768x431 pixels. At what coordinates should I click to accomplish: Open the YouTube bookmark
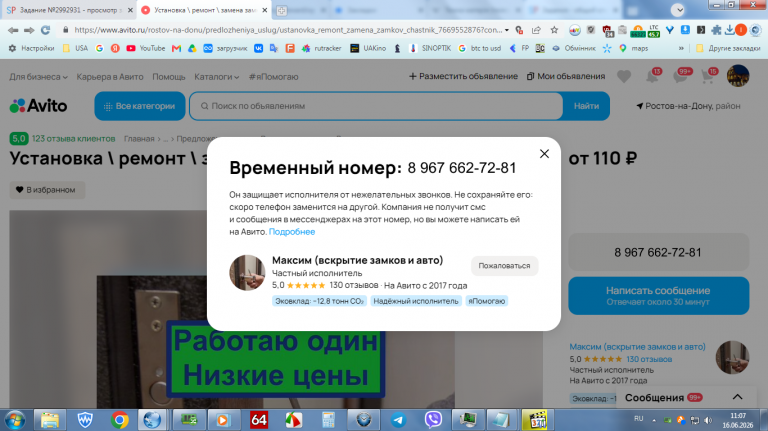(146, 48)
